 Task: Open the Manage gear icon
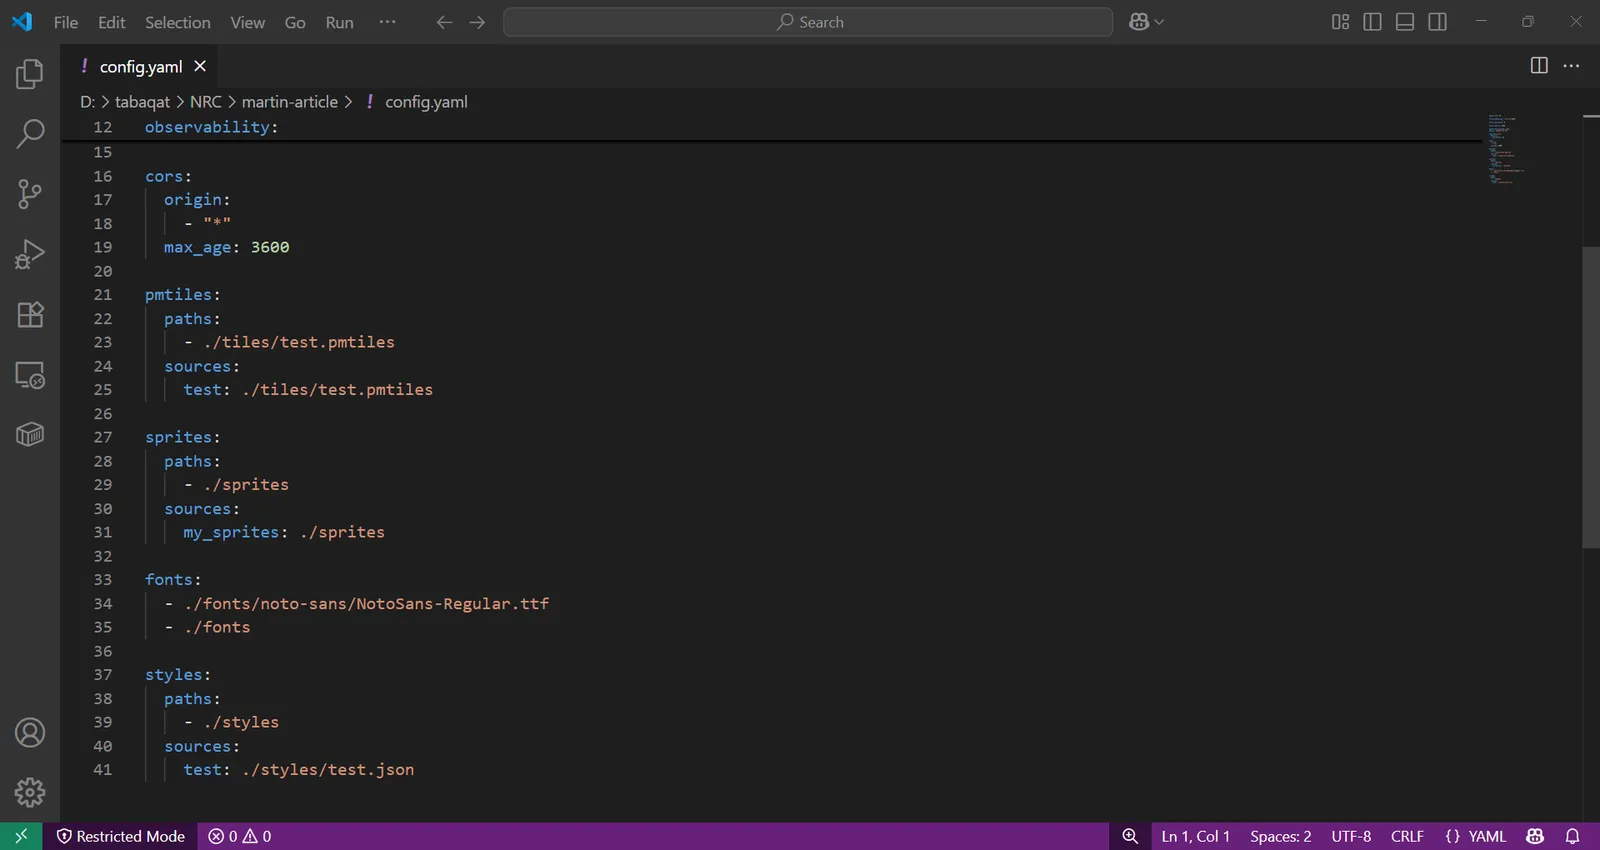click(30, 792)
